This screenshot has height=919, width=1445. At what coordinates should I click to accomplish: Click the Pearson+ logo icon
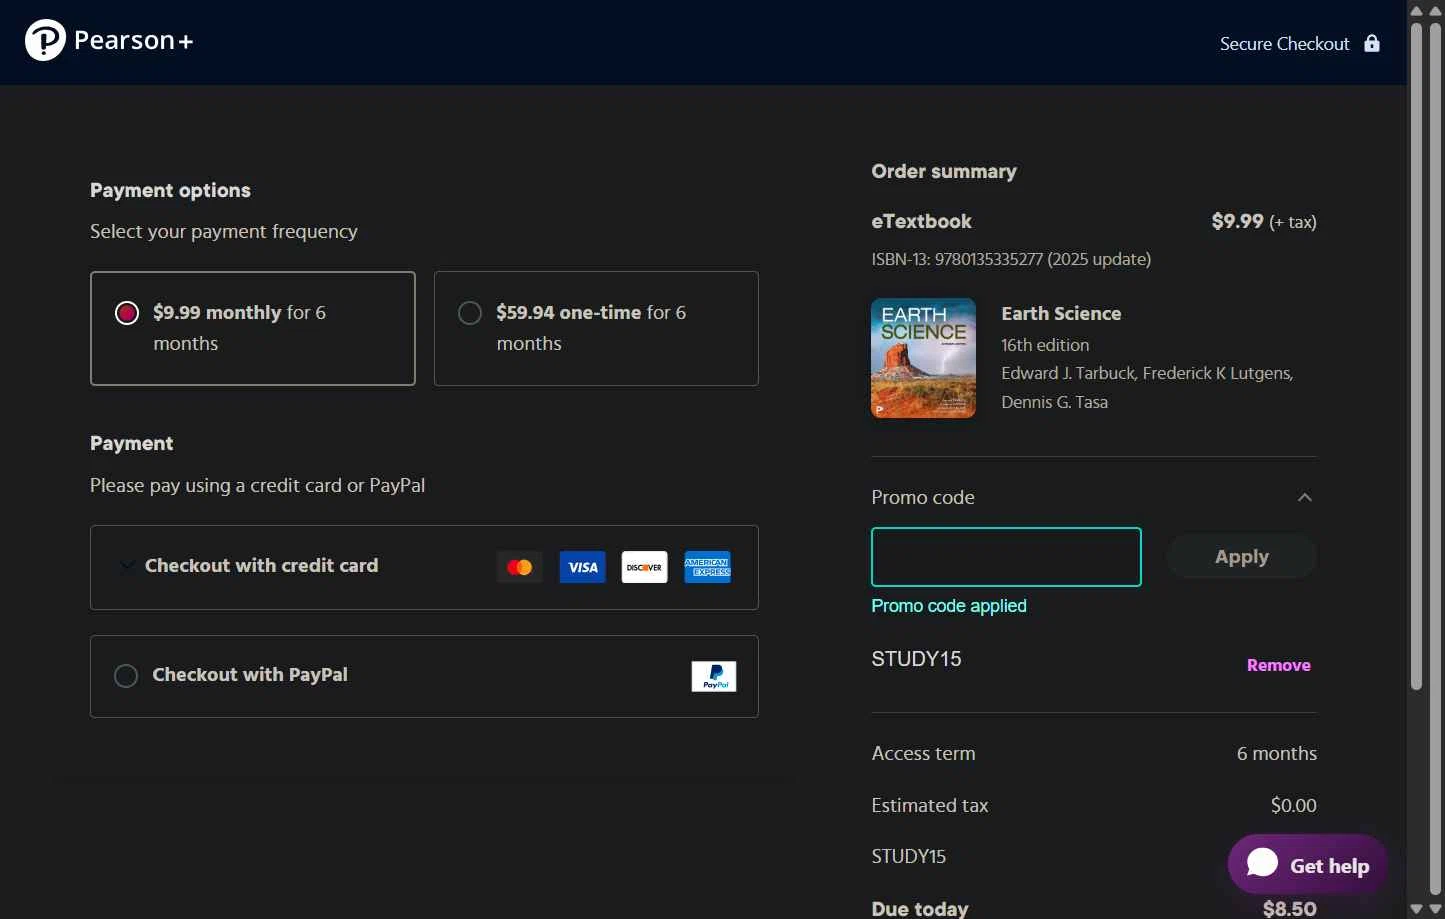point(45,41)
